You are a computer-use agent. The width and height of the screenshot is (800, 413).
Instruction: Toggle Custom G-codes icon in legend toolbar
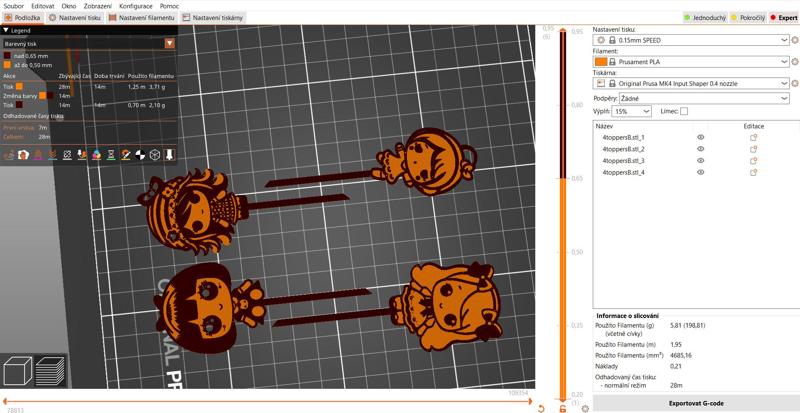click(126, 155)
